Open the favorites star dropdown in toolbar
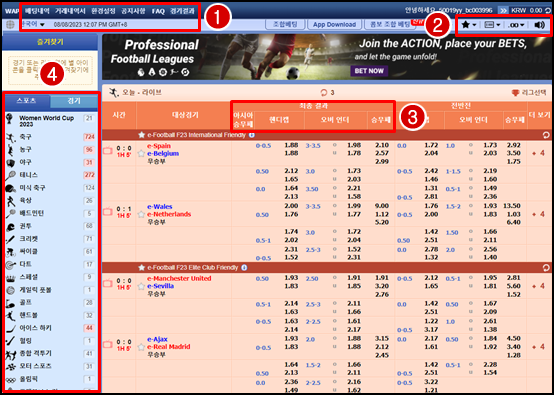Image resolution: width=554 pixels, height=395 pixels. (x=469, y=25)
